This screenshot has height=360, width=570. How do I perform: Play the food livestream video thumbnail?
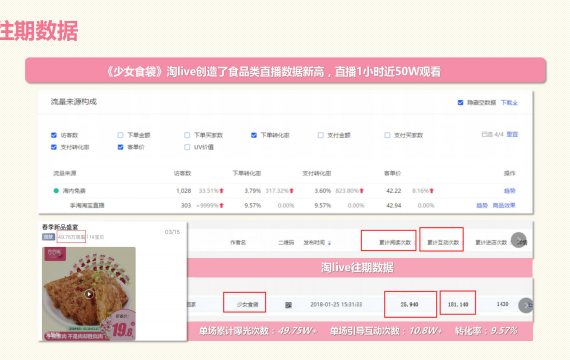(x=89, y=294)
